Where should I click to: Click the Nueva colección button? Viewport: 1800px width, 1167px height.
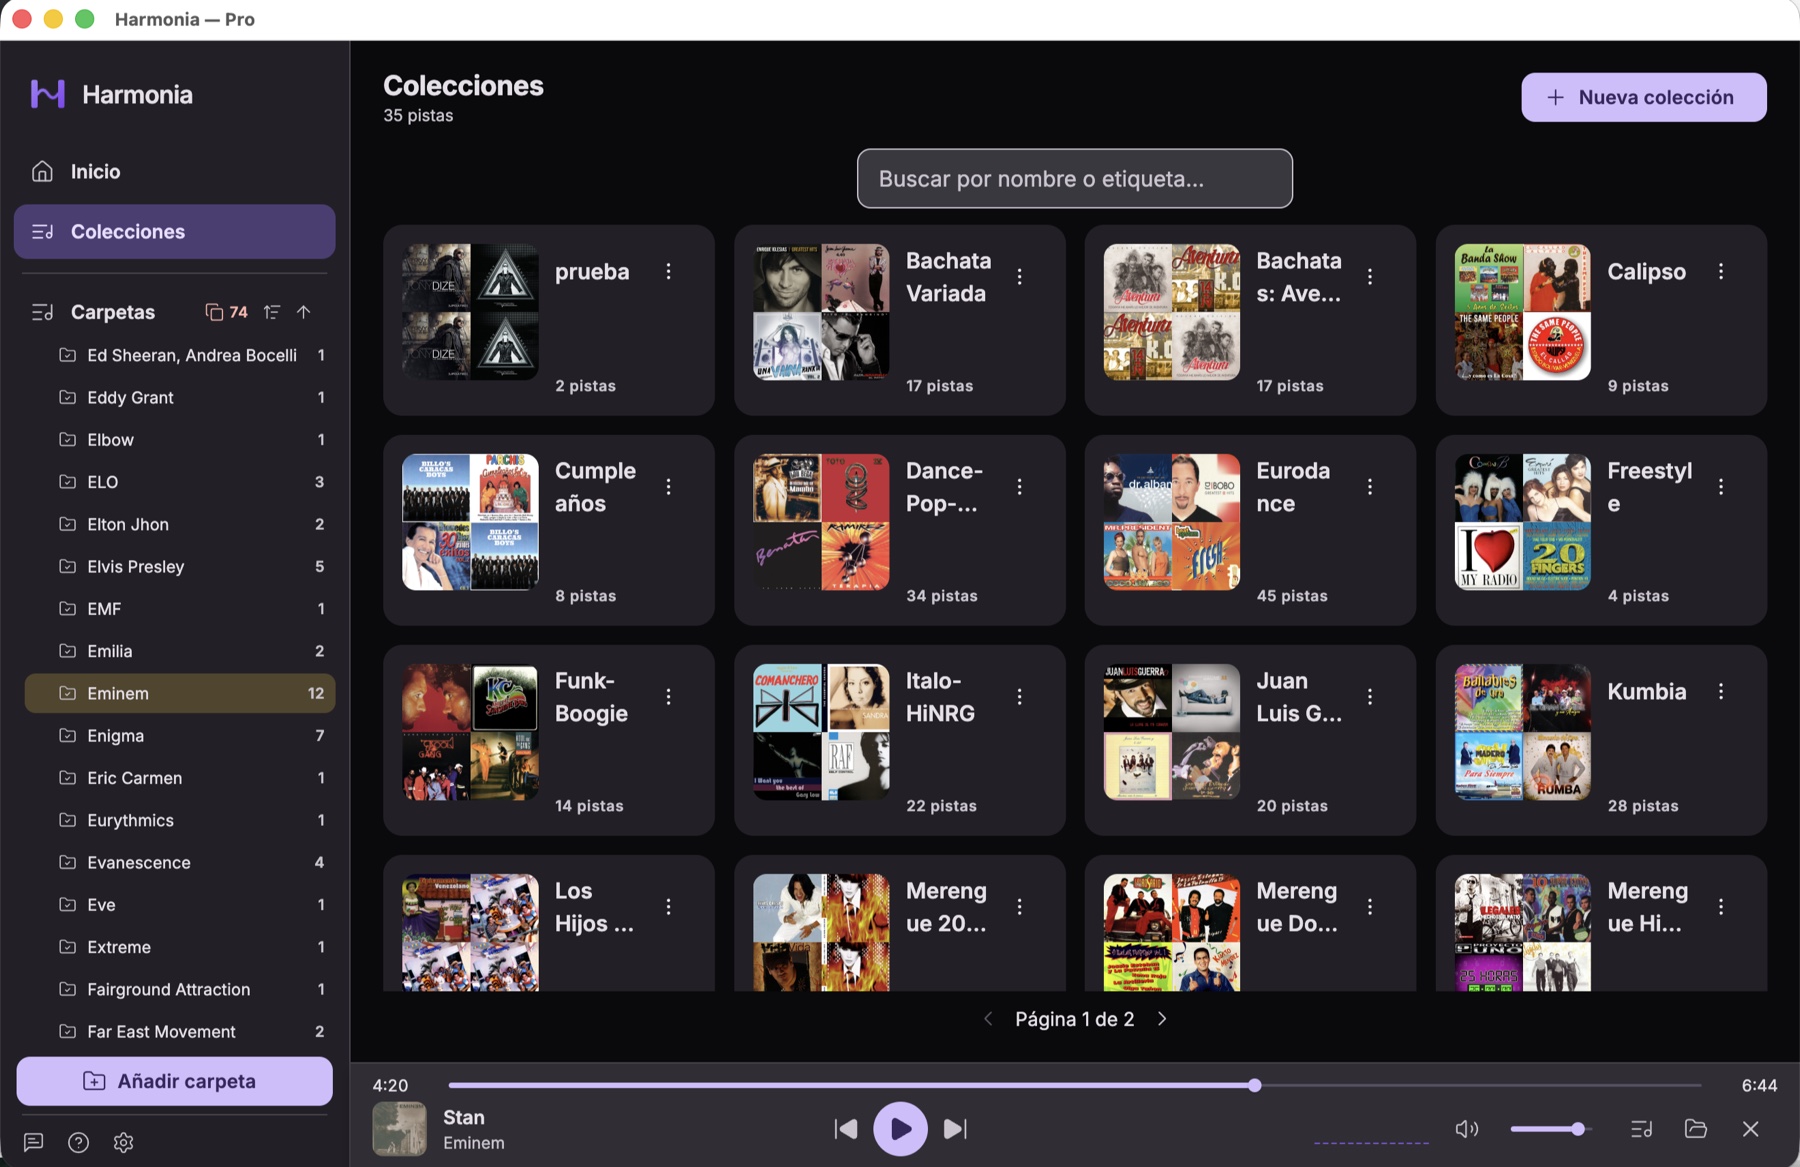click(x=1644, y=97)
